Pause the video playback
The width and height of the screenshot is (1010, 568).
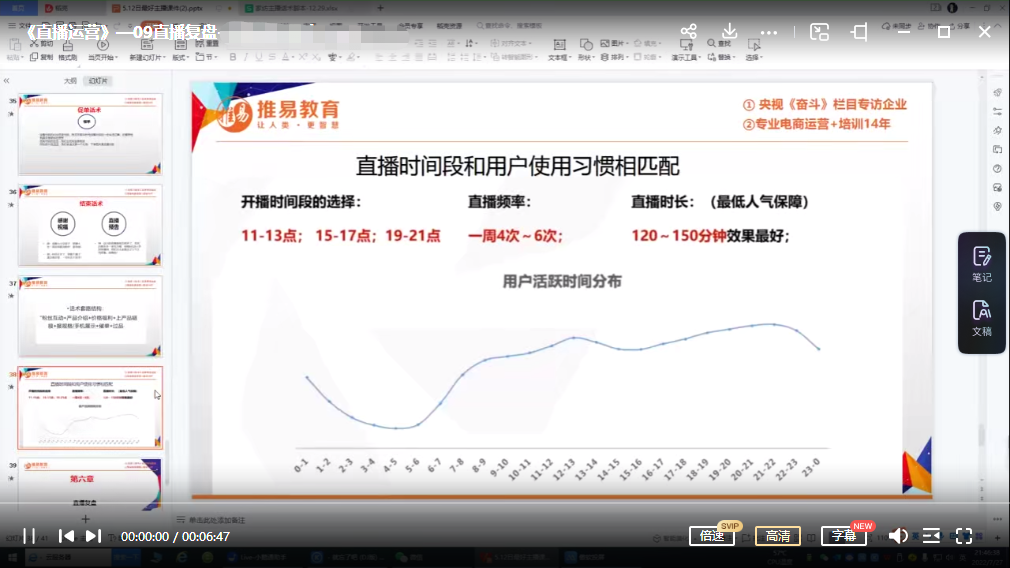[x=29, y=536]
